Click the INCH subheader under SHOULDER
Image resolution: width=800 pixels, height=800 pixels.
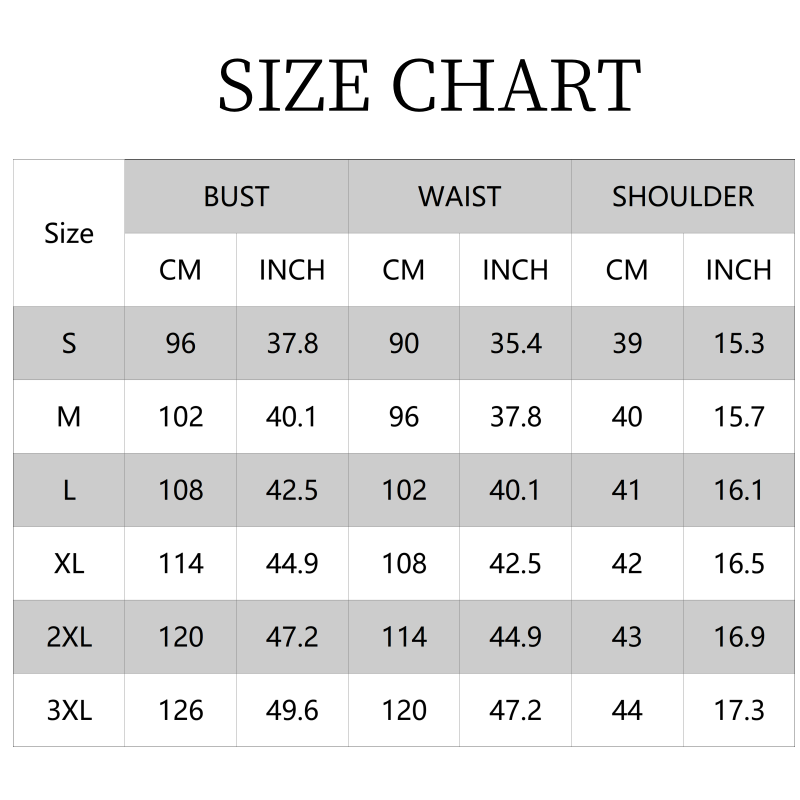click(x=739, y=270)
